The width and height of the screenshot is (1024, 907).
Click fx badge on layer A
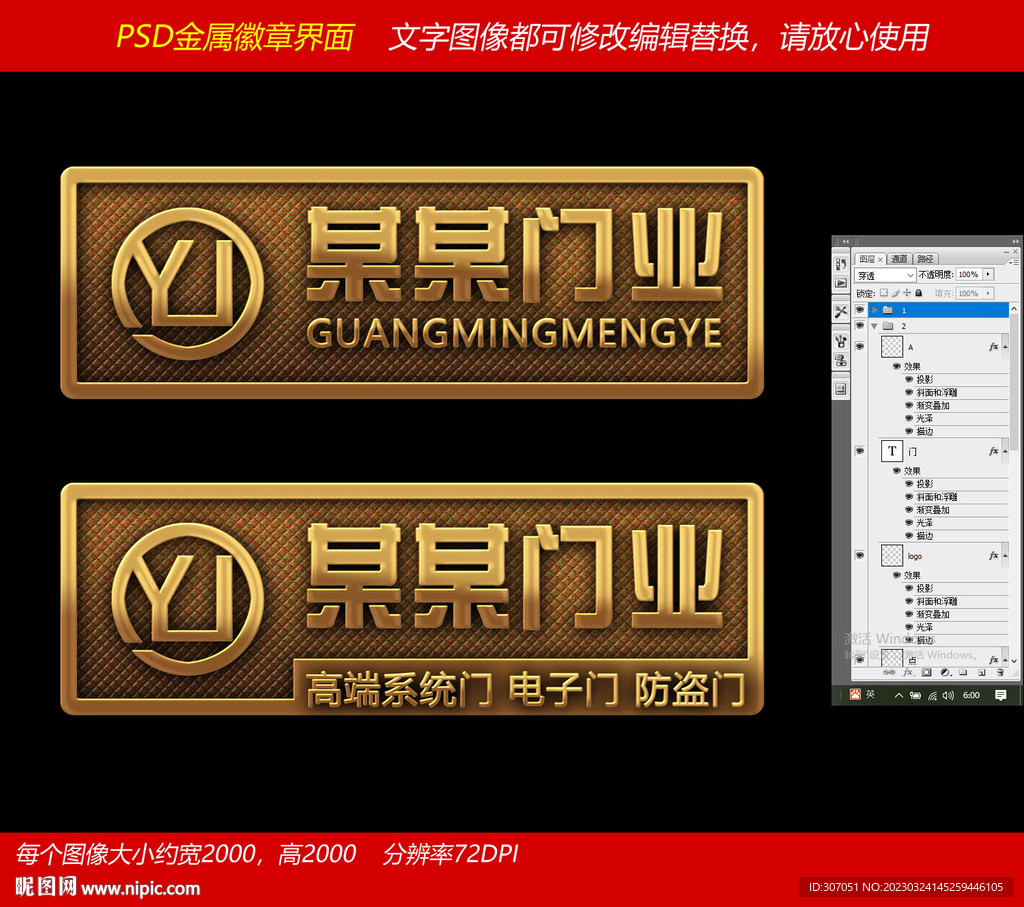993,347
